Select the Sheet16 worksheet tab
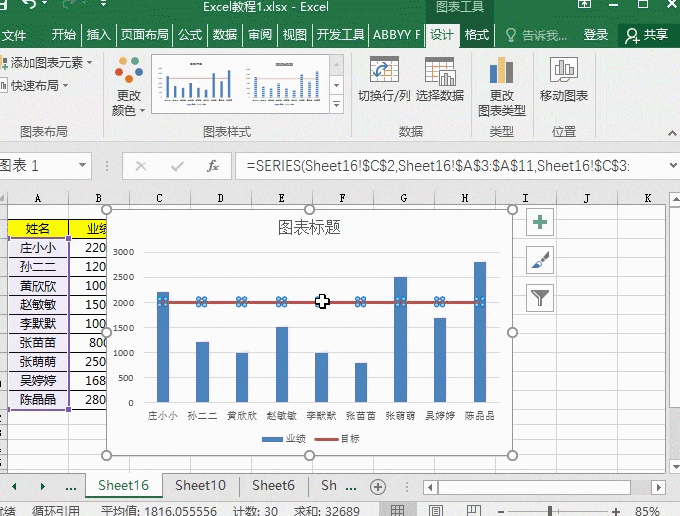The height and width of the screenshot is (516, 680). pos(124,485)
